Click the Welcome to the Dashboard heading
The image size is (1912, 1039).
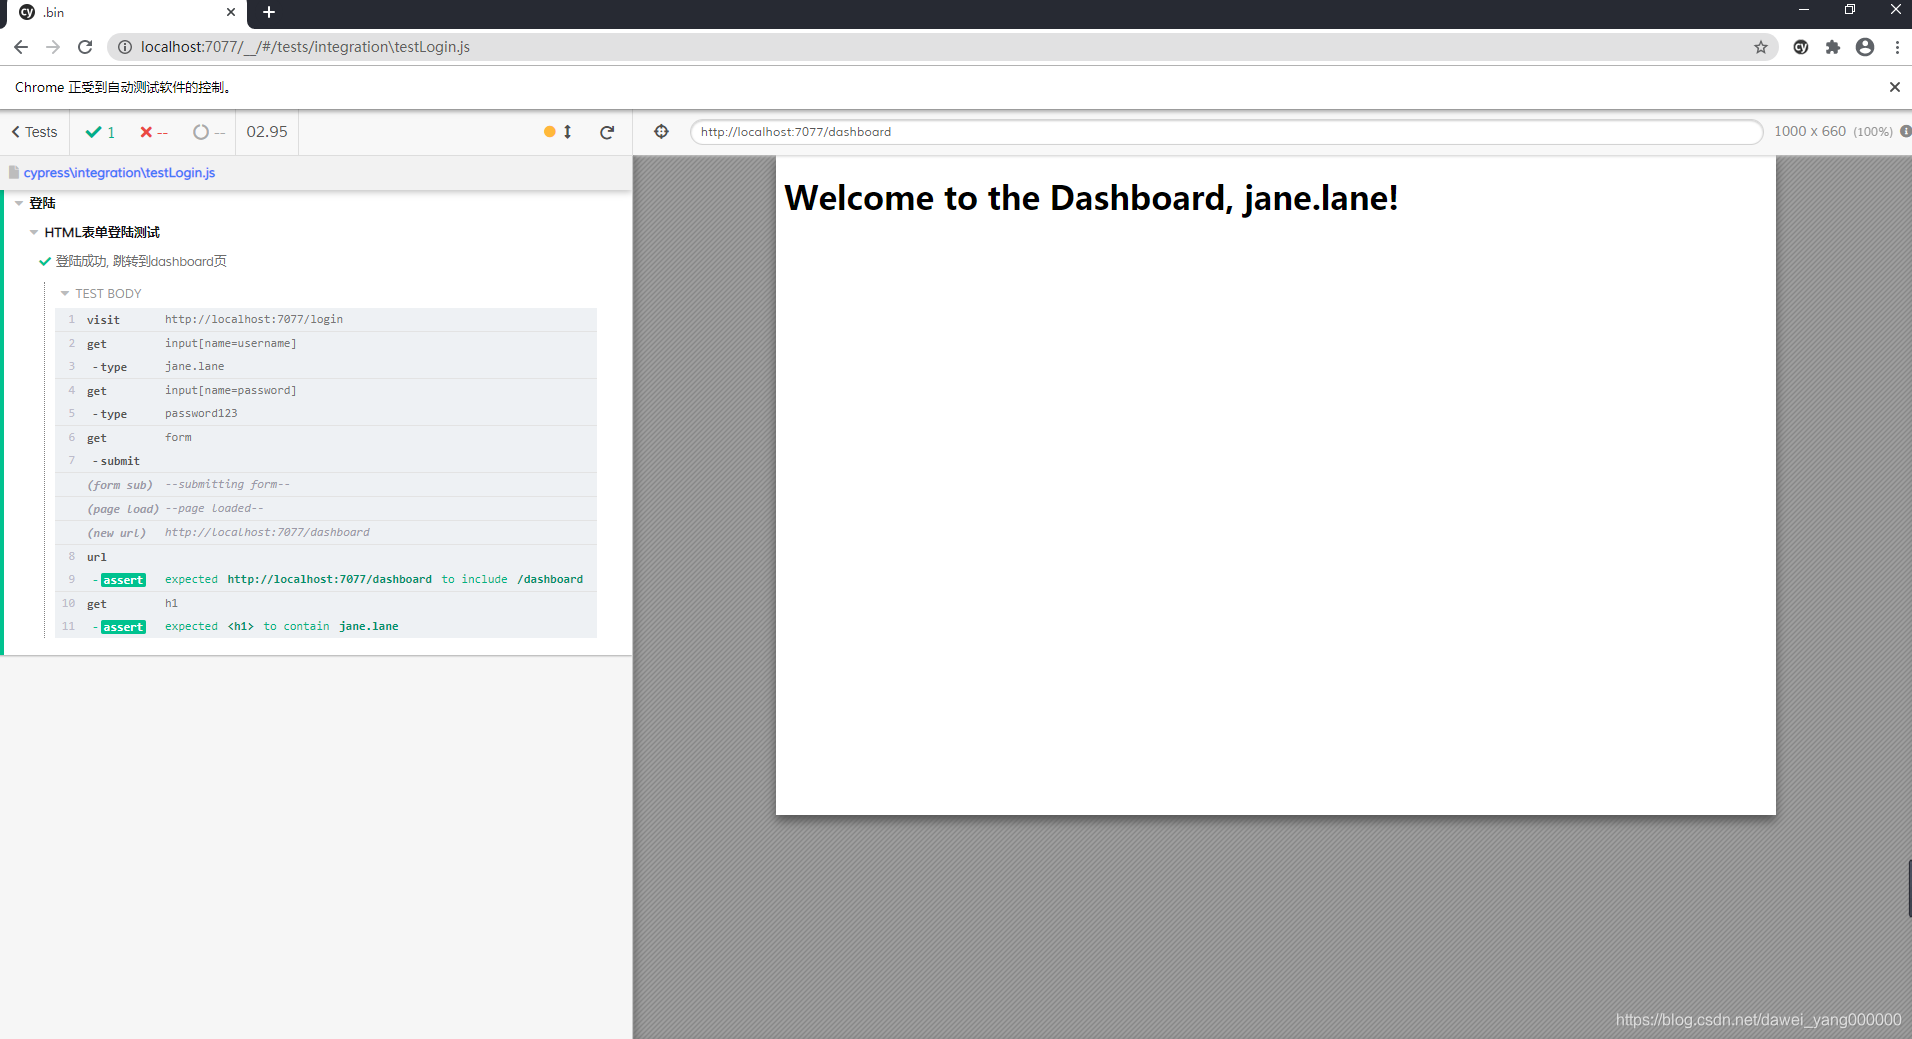click(1091, 198)
